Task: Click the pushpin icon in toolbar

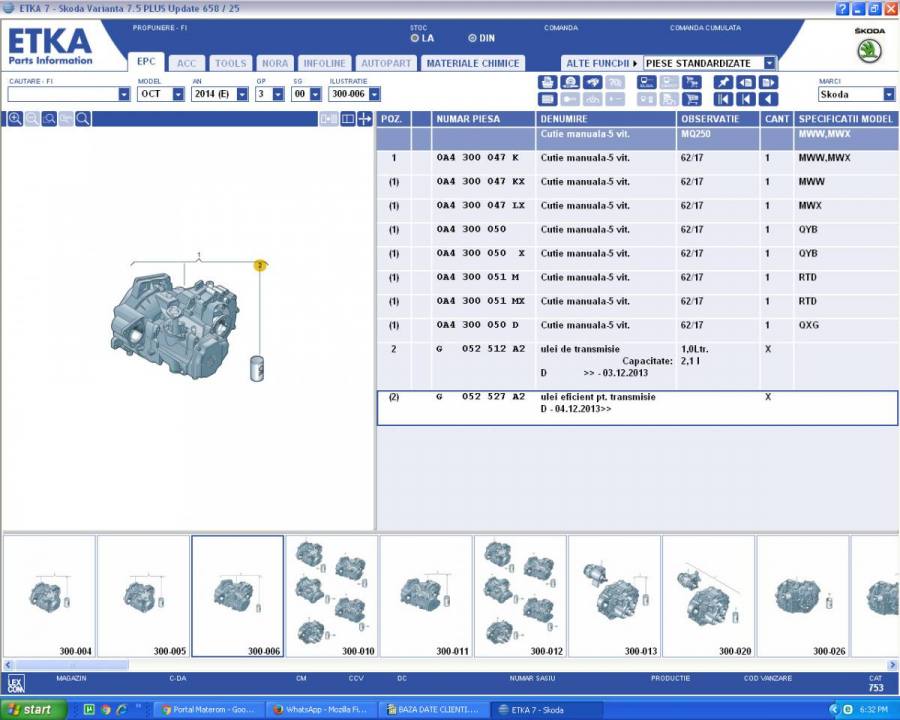Action: coord(722,82)
